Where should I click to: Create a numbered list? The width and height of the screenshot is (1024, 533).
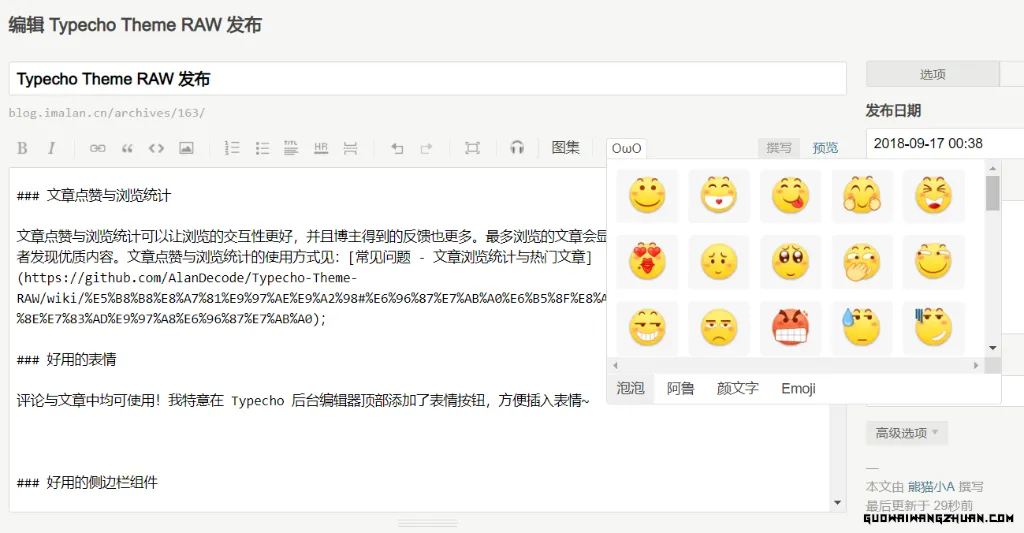[x=232, y=148]
